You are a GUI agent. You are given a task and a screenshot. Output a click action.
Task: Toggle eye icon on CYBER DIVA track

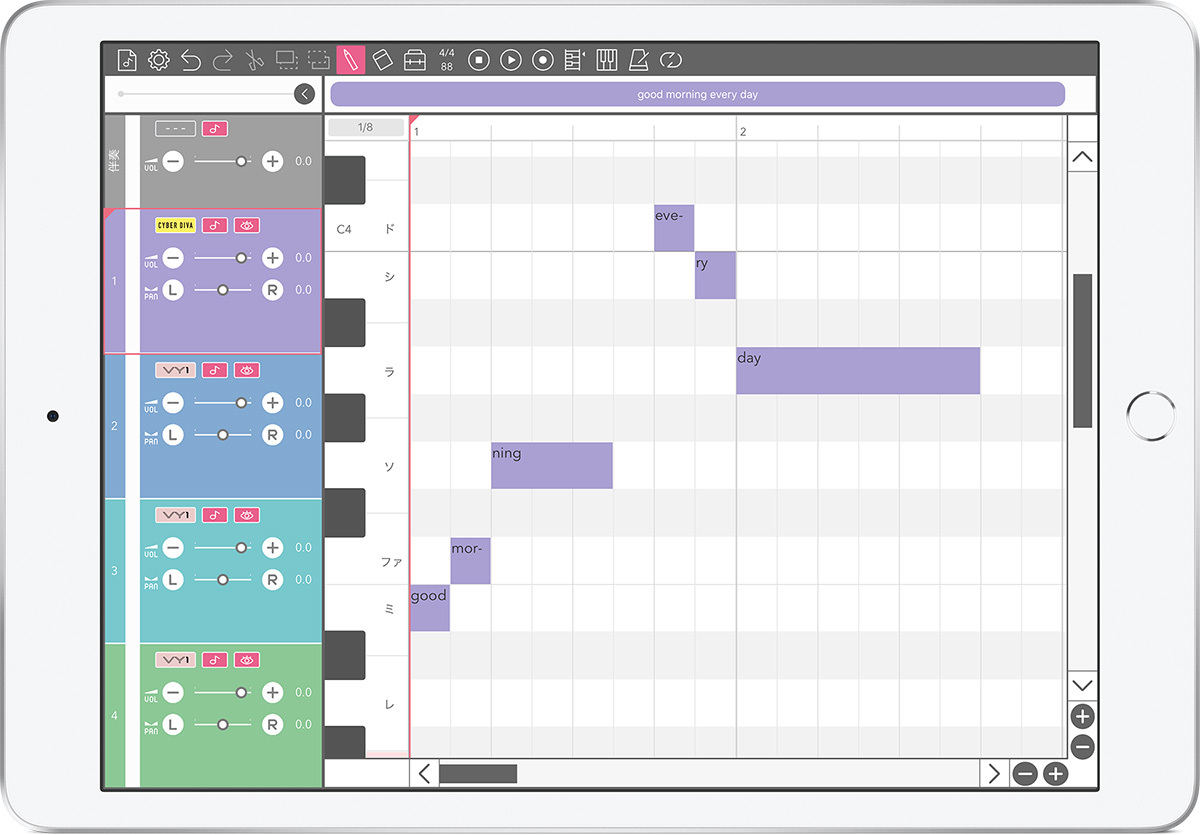[x=246, y=225]
